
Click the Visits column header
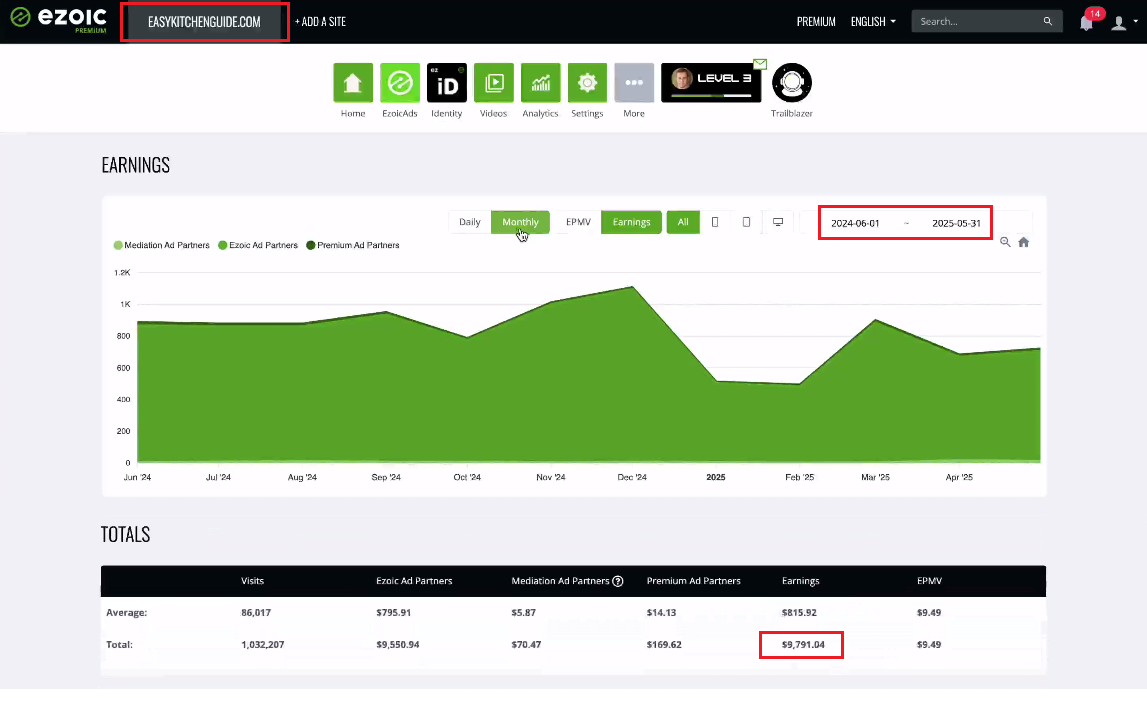pyautogui.click(x=252, y=581)
